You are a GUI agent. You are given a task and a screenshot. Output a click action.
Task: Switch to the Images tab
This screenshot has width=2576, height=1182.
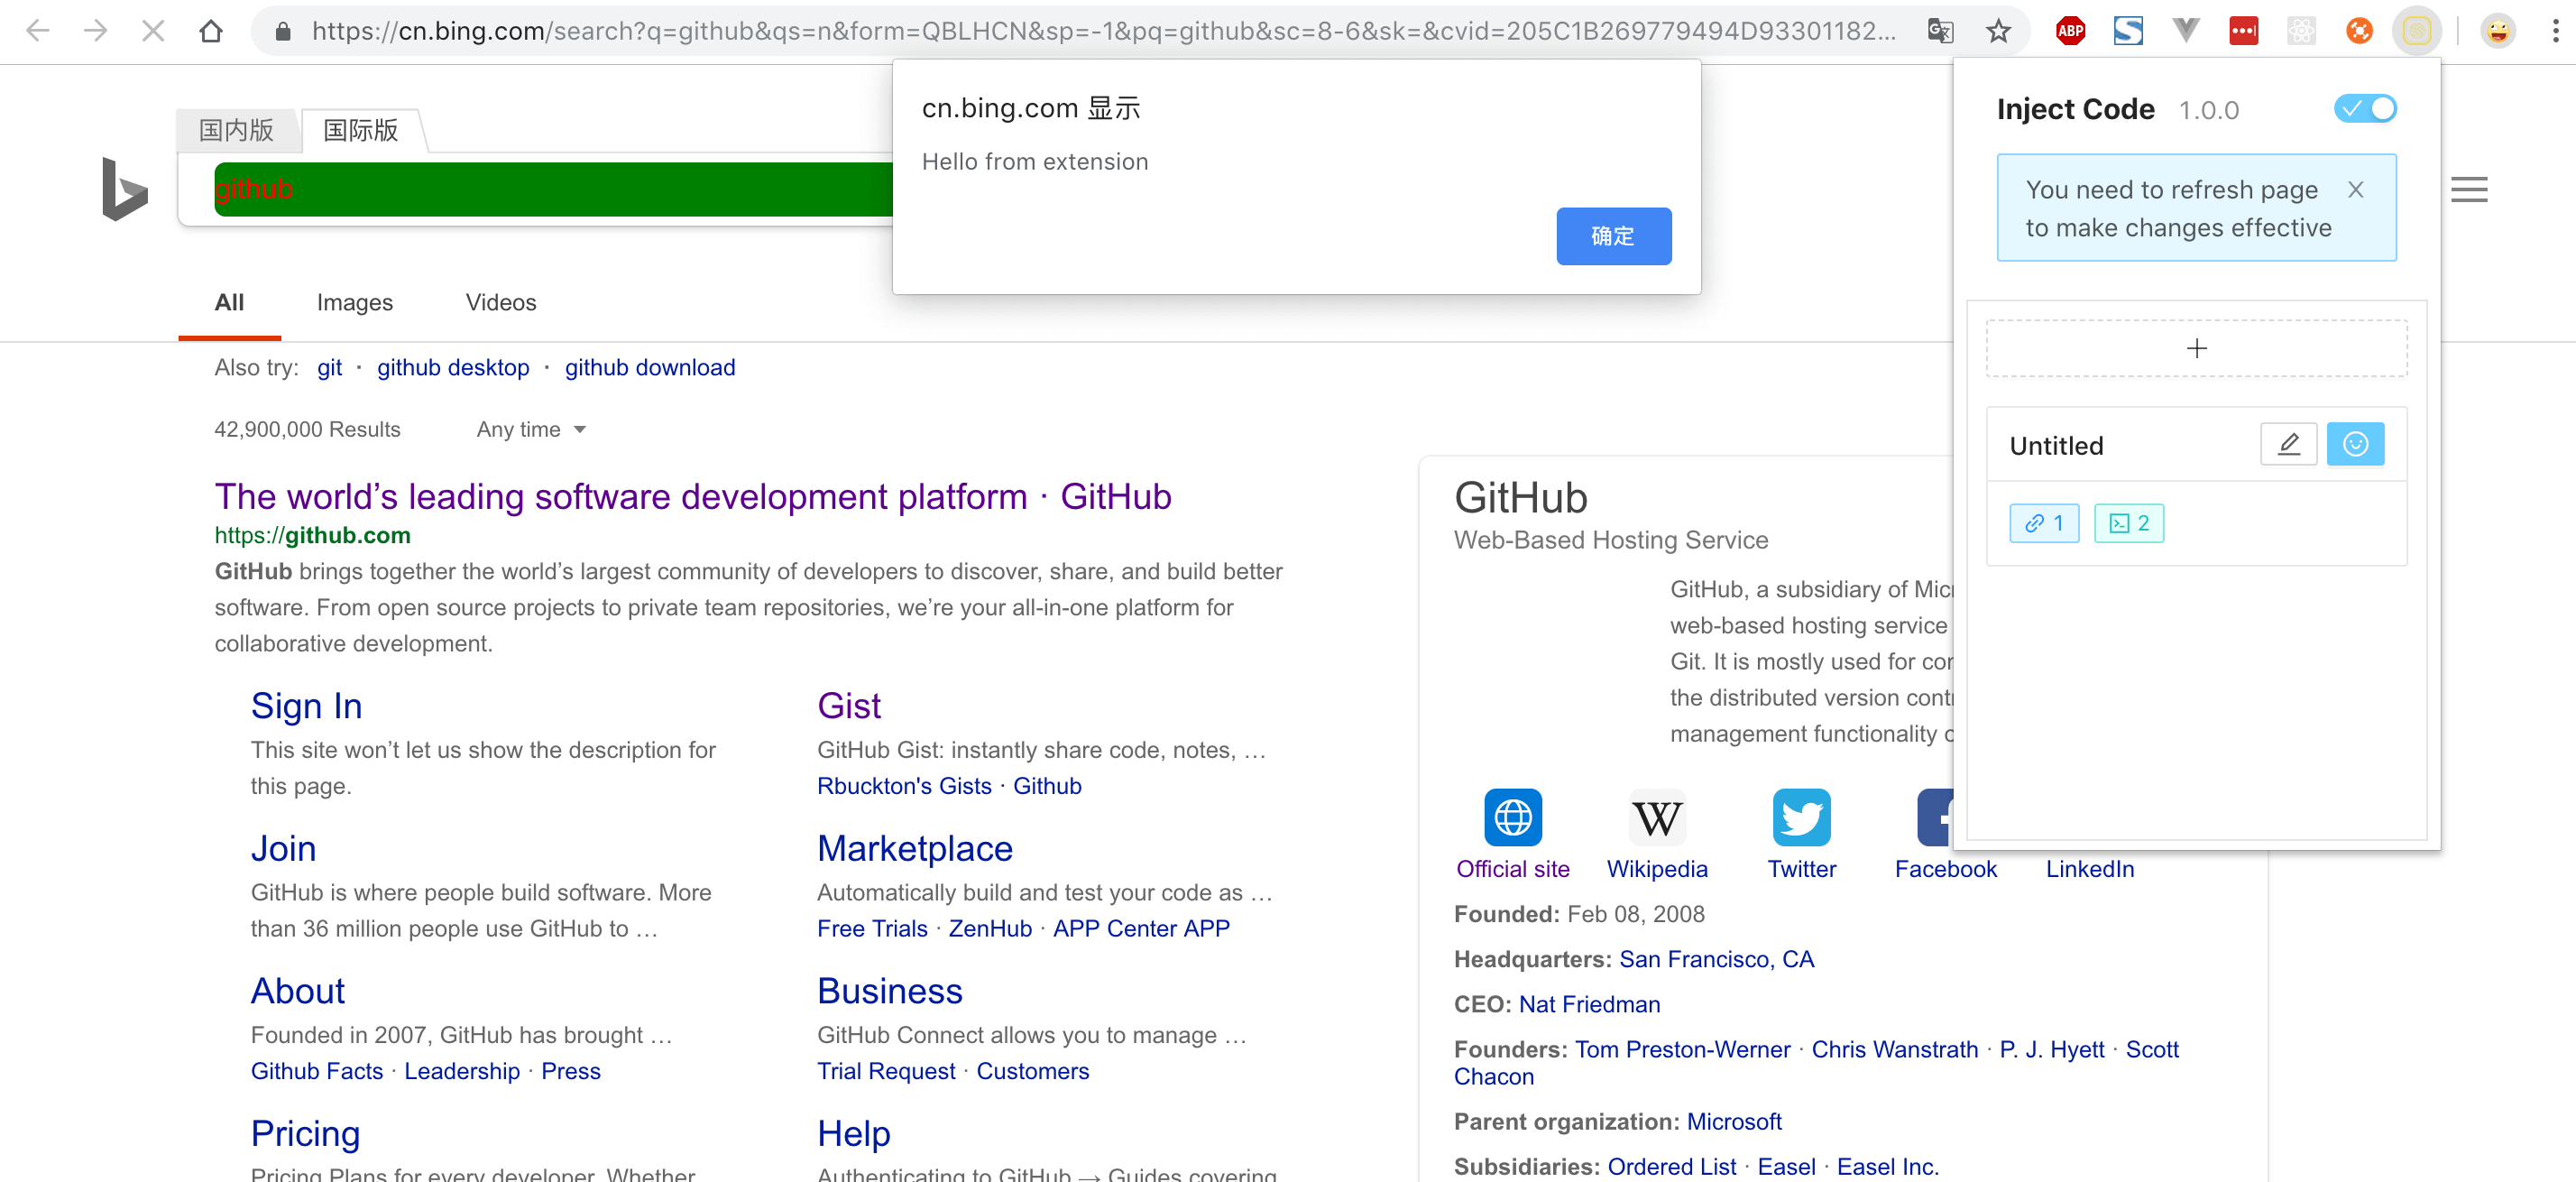(x=355, y=302)
